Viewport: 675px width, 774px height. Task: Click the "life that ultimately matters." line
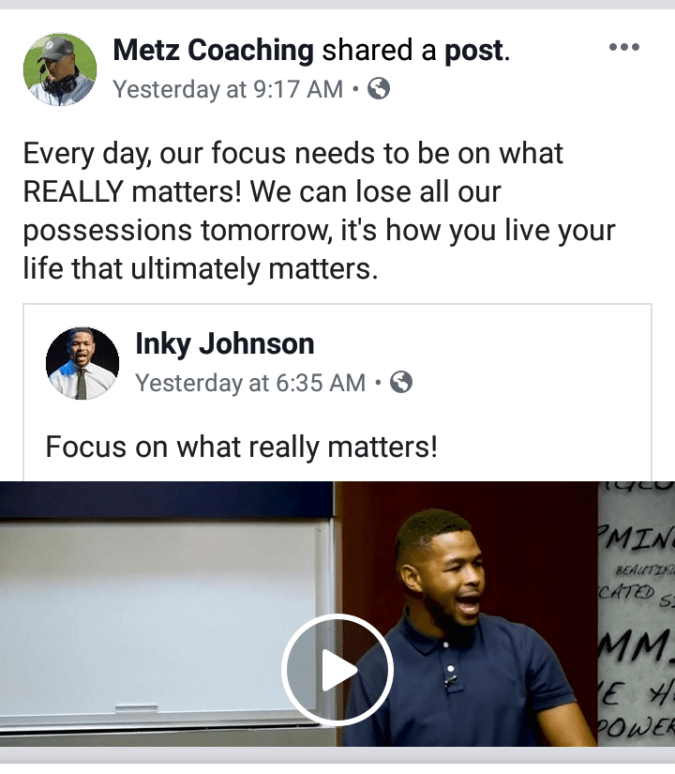click(x=200, y=269)
